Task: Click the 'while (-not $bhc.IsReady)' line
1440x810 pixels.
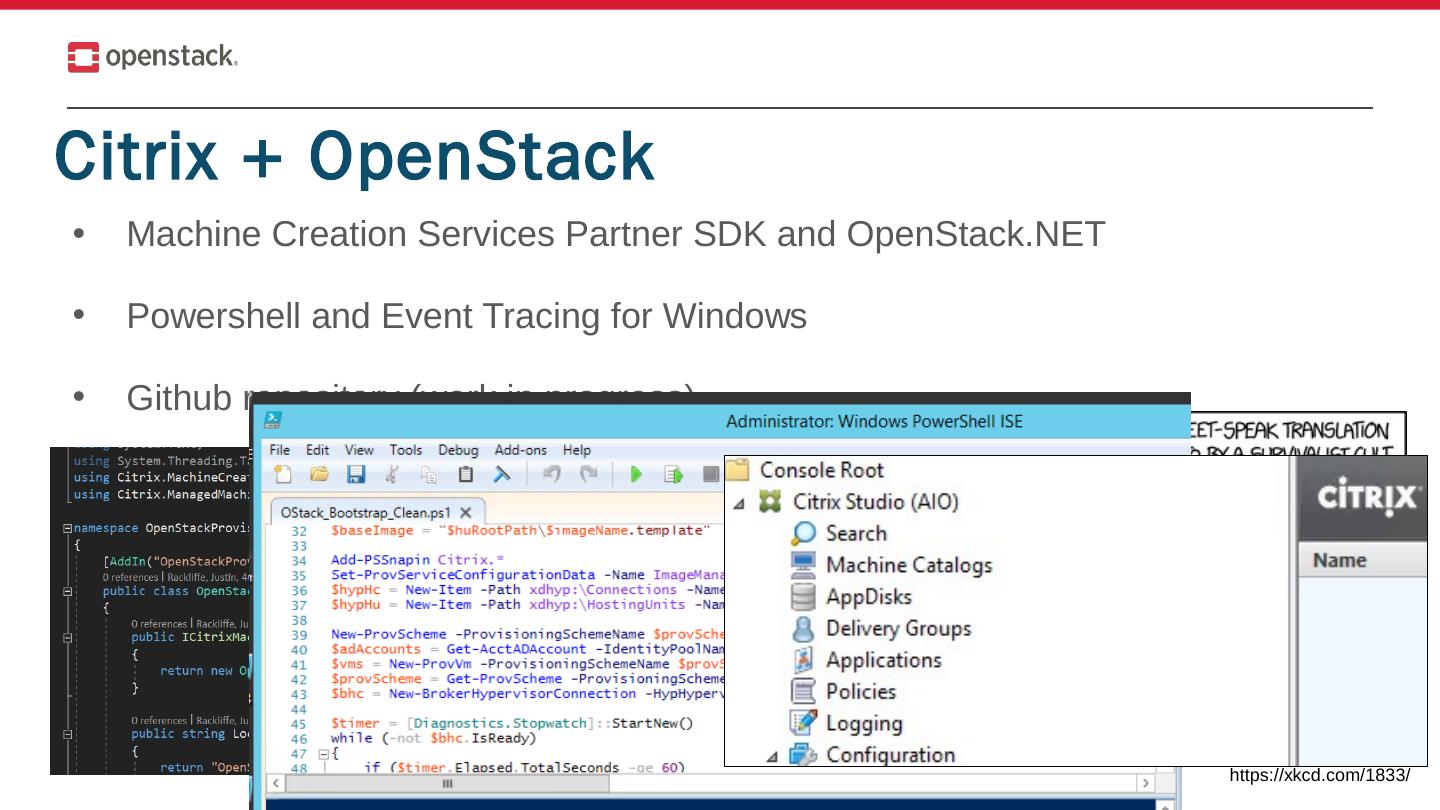Action: (434, 739)
